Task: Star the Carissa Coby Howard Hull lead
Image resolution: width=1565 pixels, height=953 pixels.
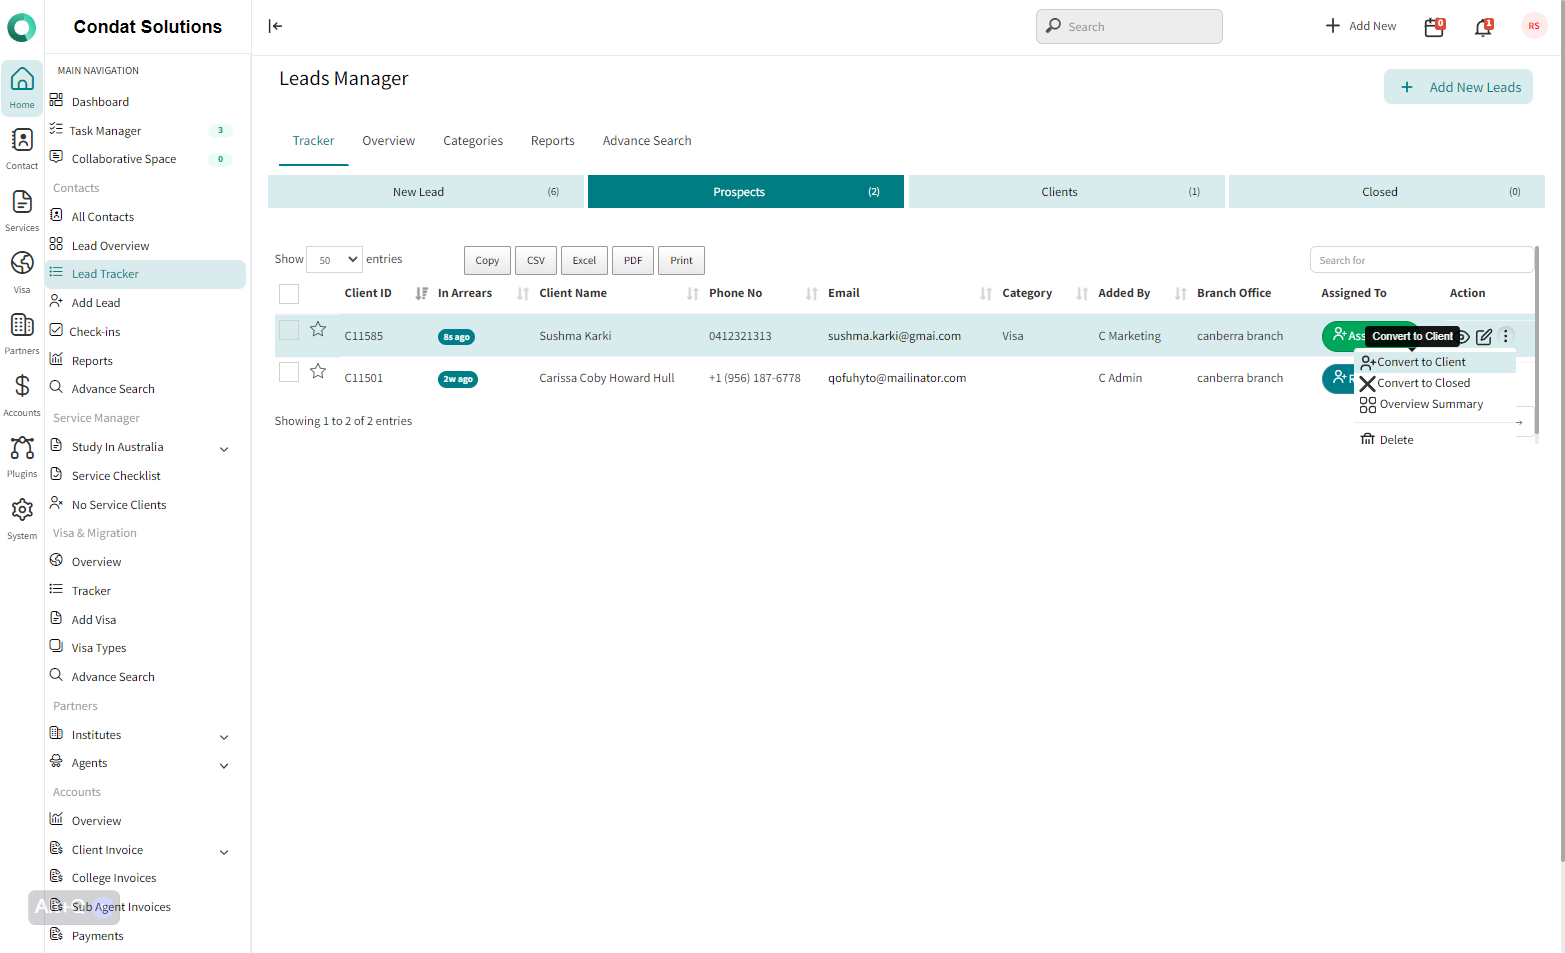Action: (x=318, y=371)
